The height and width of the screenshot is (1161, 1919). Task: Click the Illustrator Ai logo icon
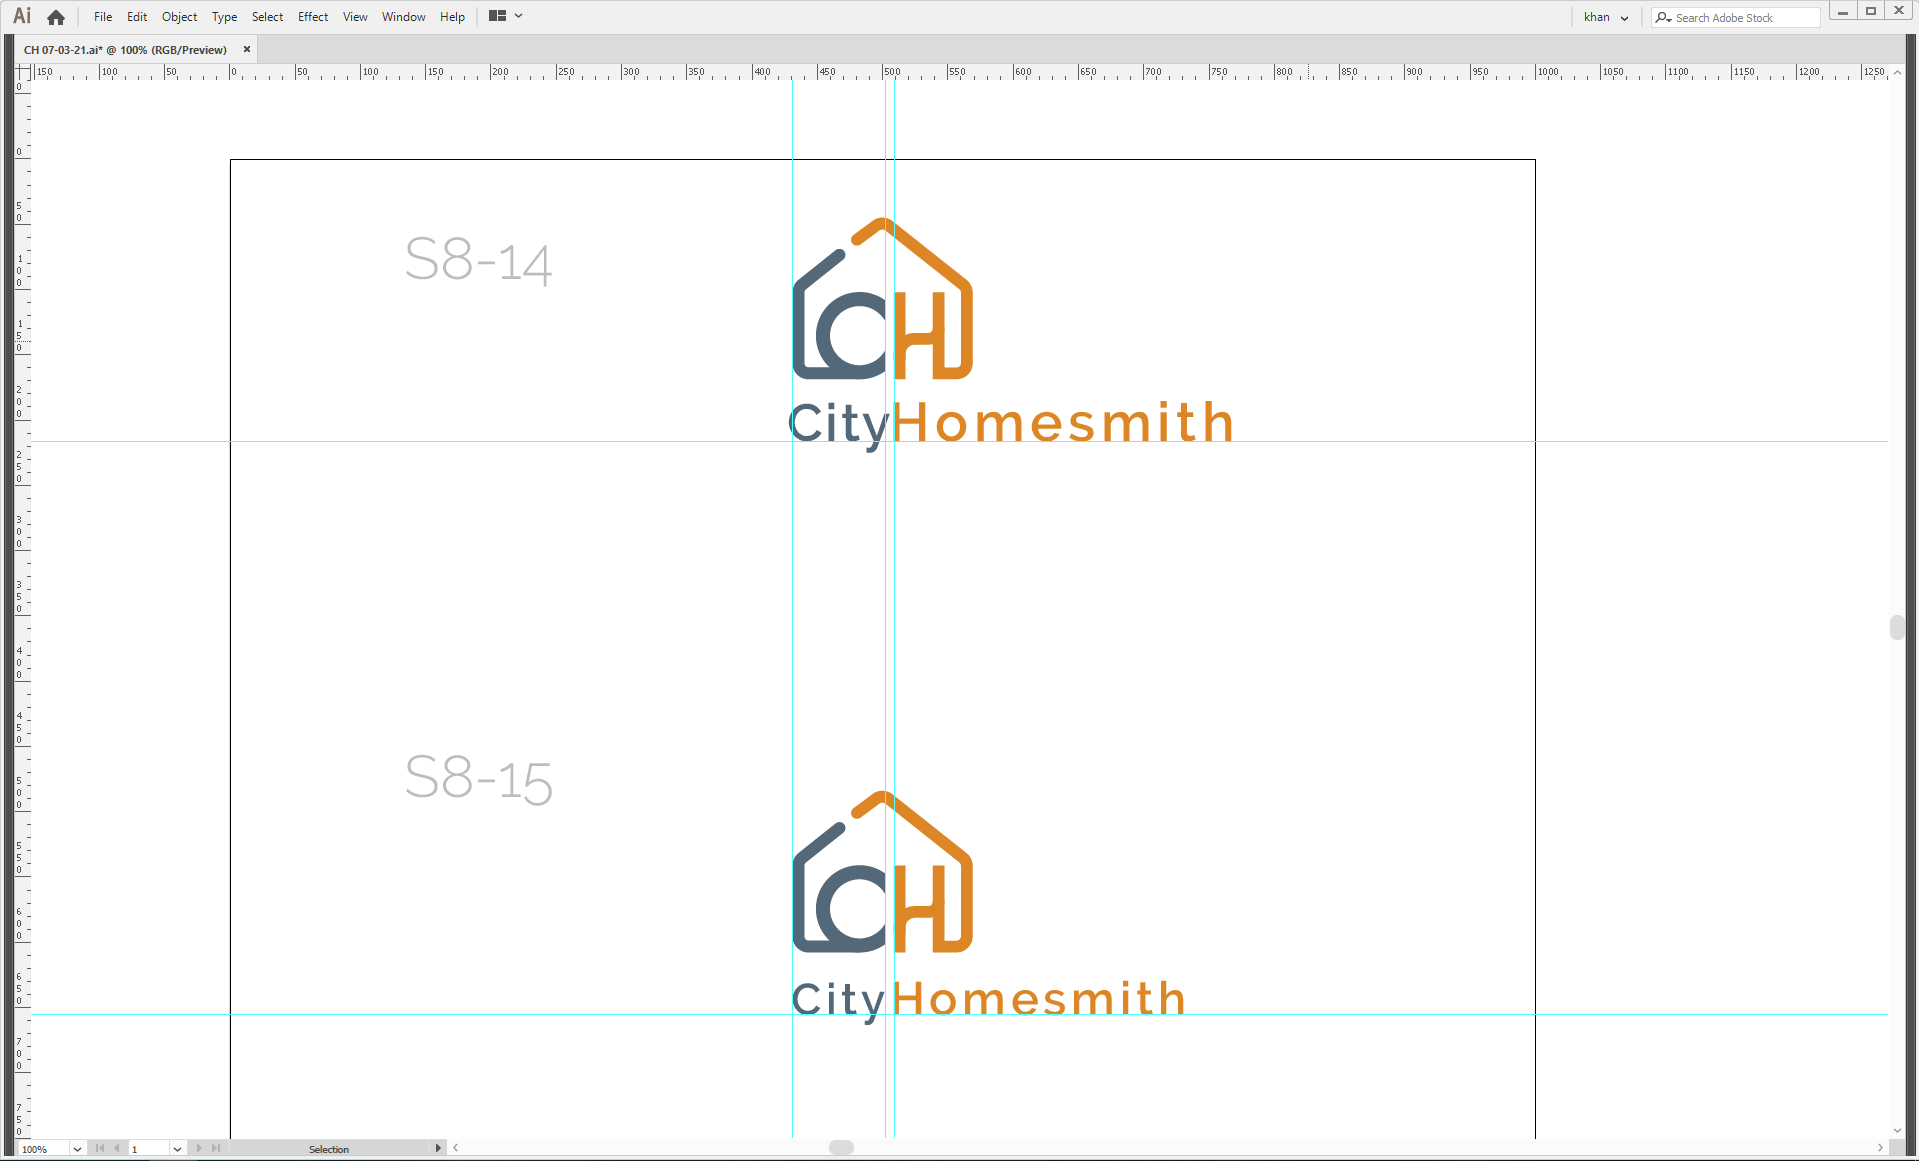pos(20,15)
